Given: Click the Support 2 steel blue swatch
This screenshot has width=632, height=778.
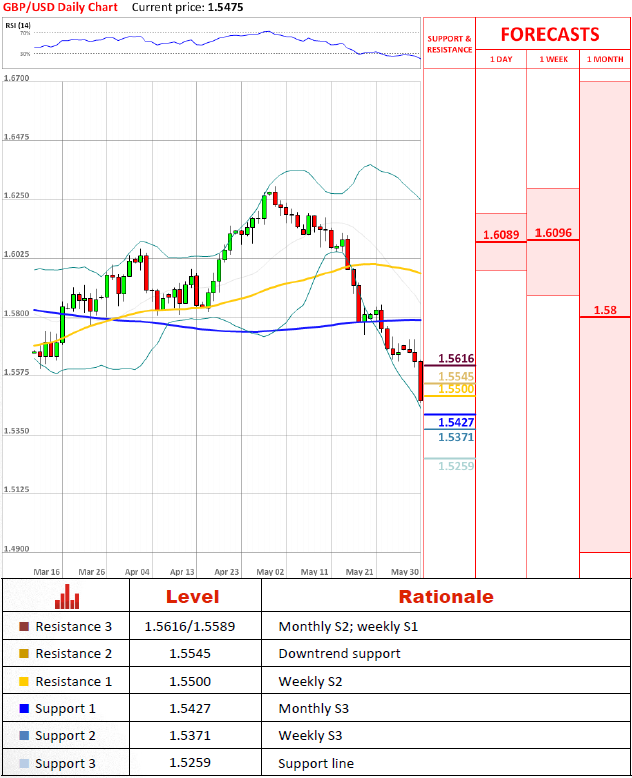Looking at the screenshot, I should click(24, 735).
